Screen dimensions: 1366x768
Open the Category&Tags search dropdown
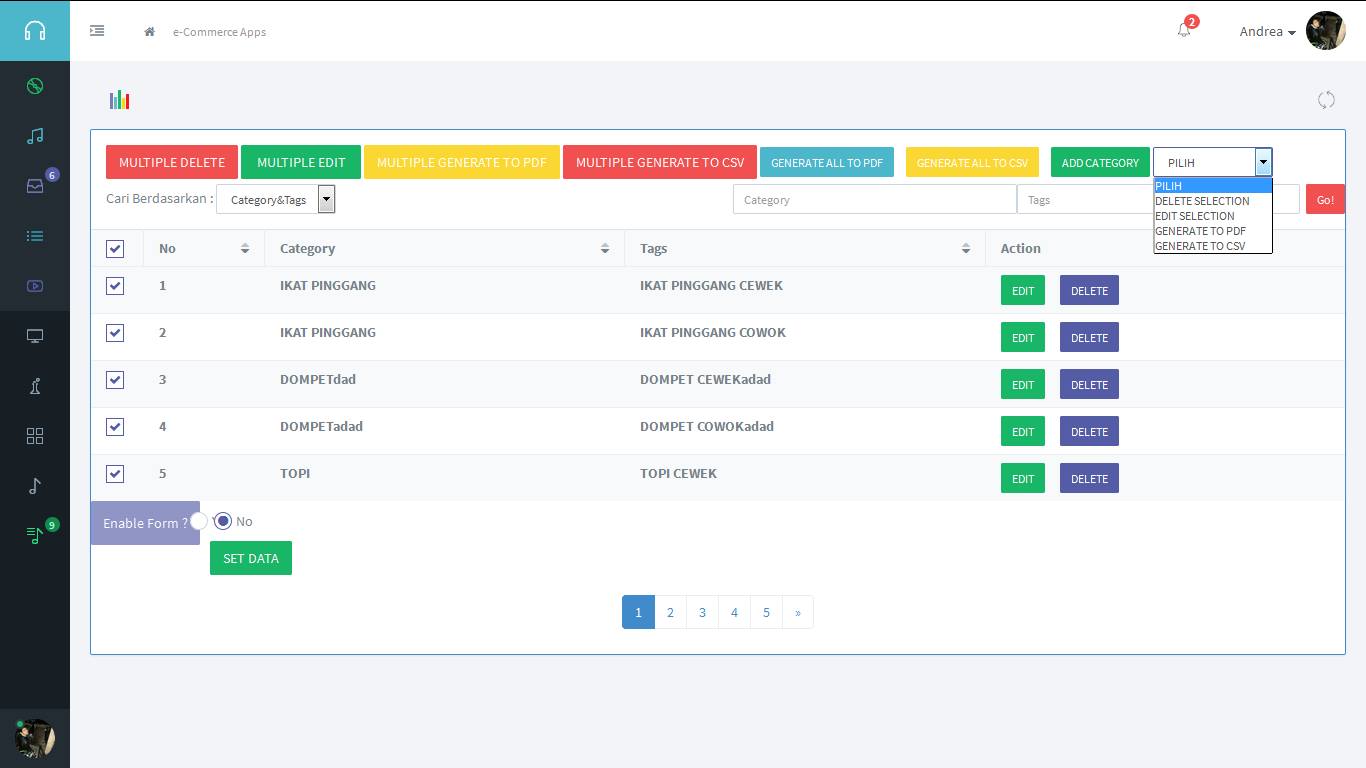(x=275, y=200)
